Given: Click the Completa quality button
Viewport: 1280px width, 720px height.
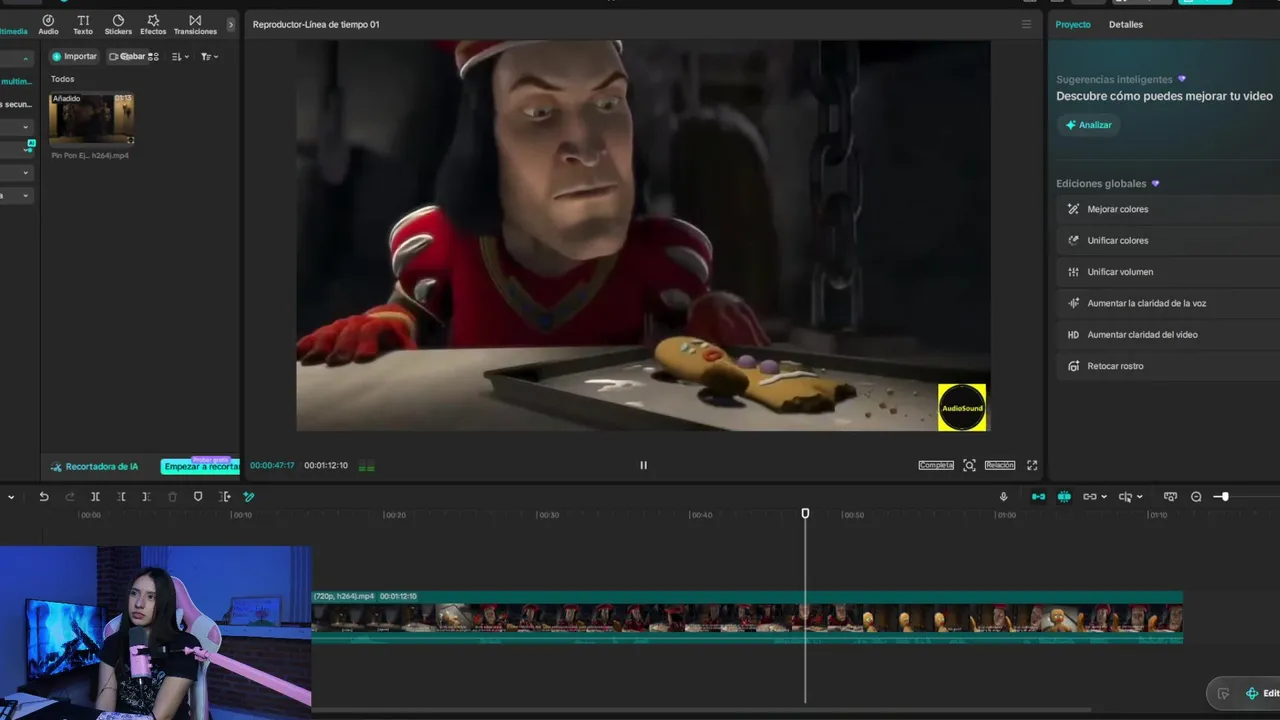Looking at the screenshot, I should coord(936,465).
